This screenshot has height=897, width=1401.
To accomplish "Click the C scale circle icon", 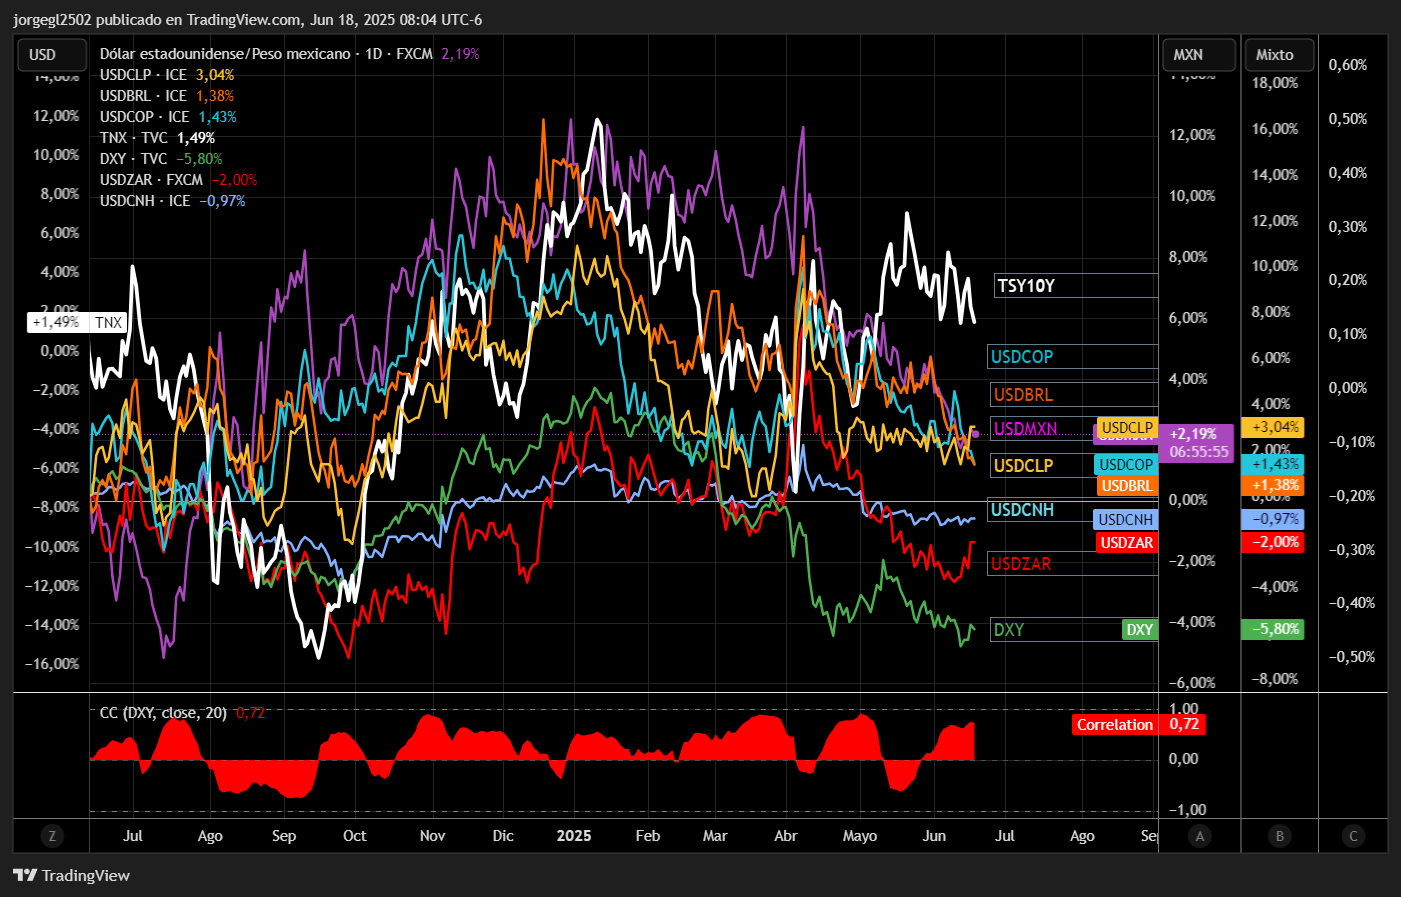I will click(1353, 836).
